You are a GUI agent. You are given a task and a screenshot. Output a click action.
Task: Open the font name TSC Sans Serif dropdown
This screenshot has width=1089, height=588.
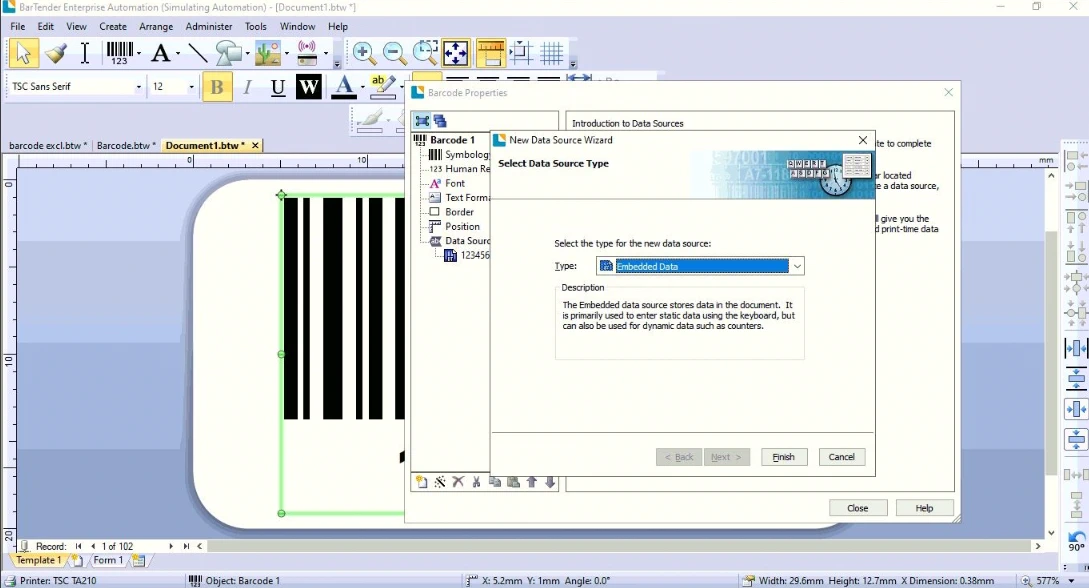[x=138, y=87]
